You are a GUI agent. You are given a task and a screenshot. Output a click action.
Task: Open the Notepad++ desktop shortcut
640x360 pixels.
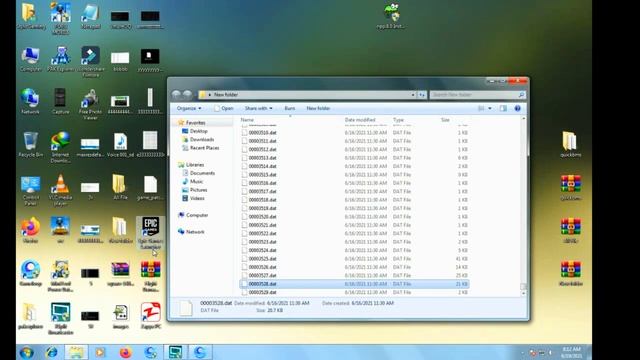90,16
